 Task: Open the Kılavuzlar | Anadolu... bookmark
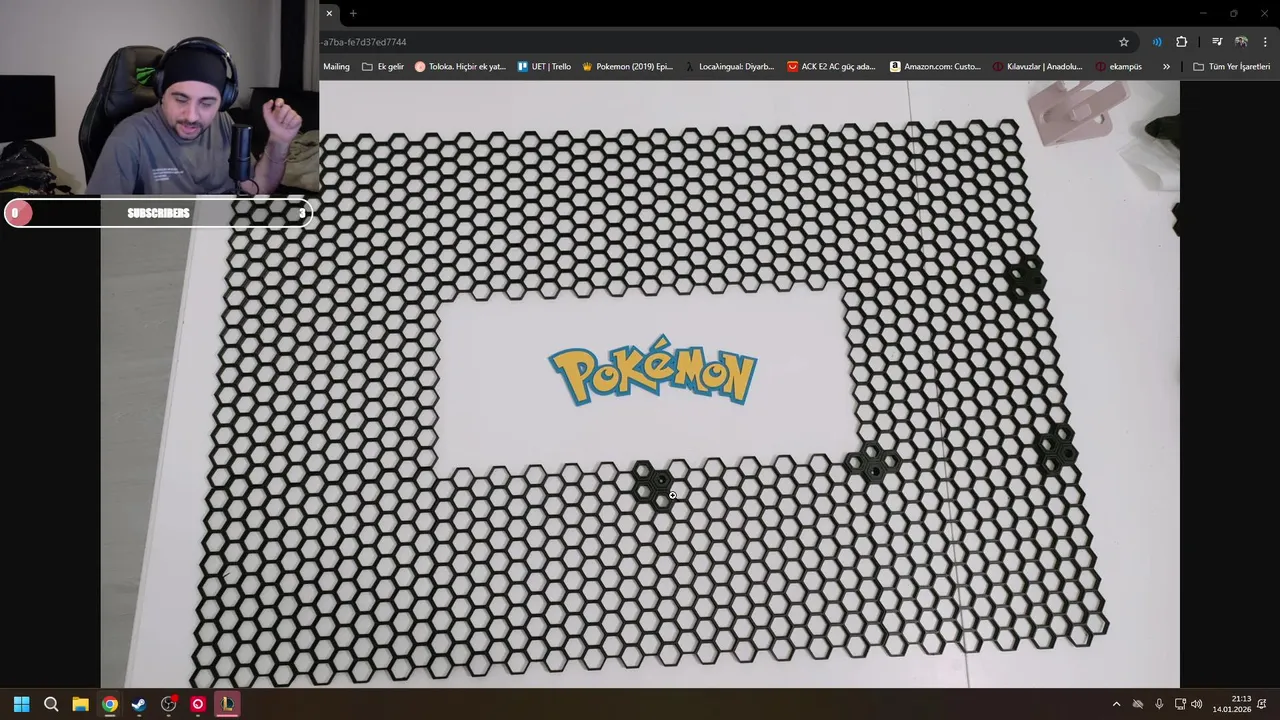[1037, 67]
